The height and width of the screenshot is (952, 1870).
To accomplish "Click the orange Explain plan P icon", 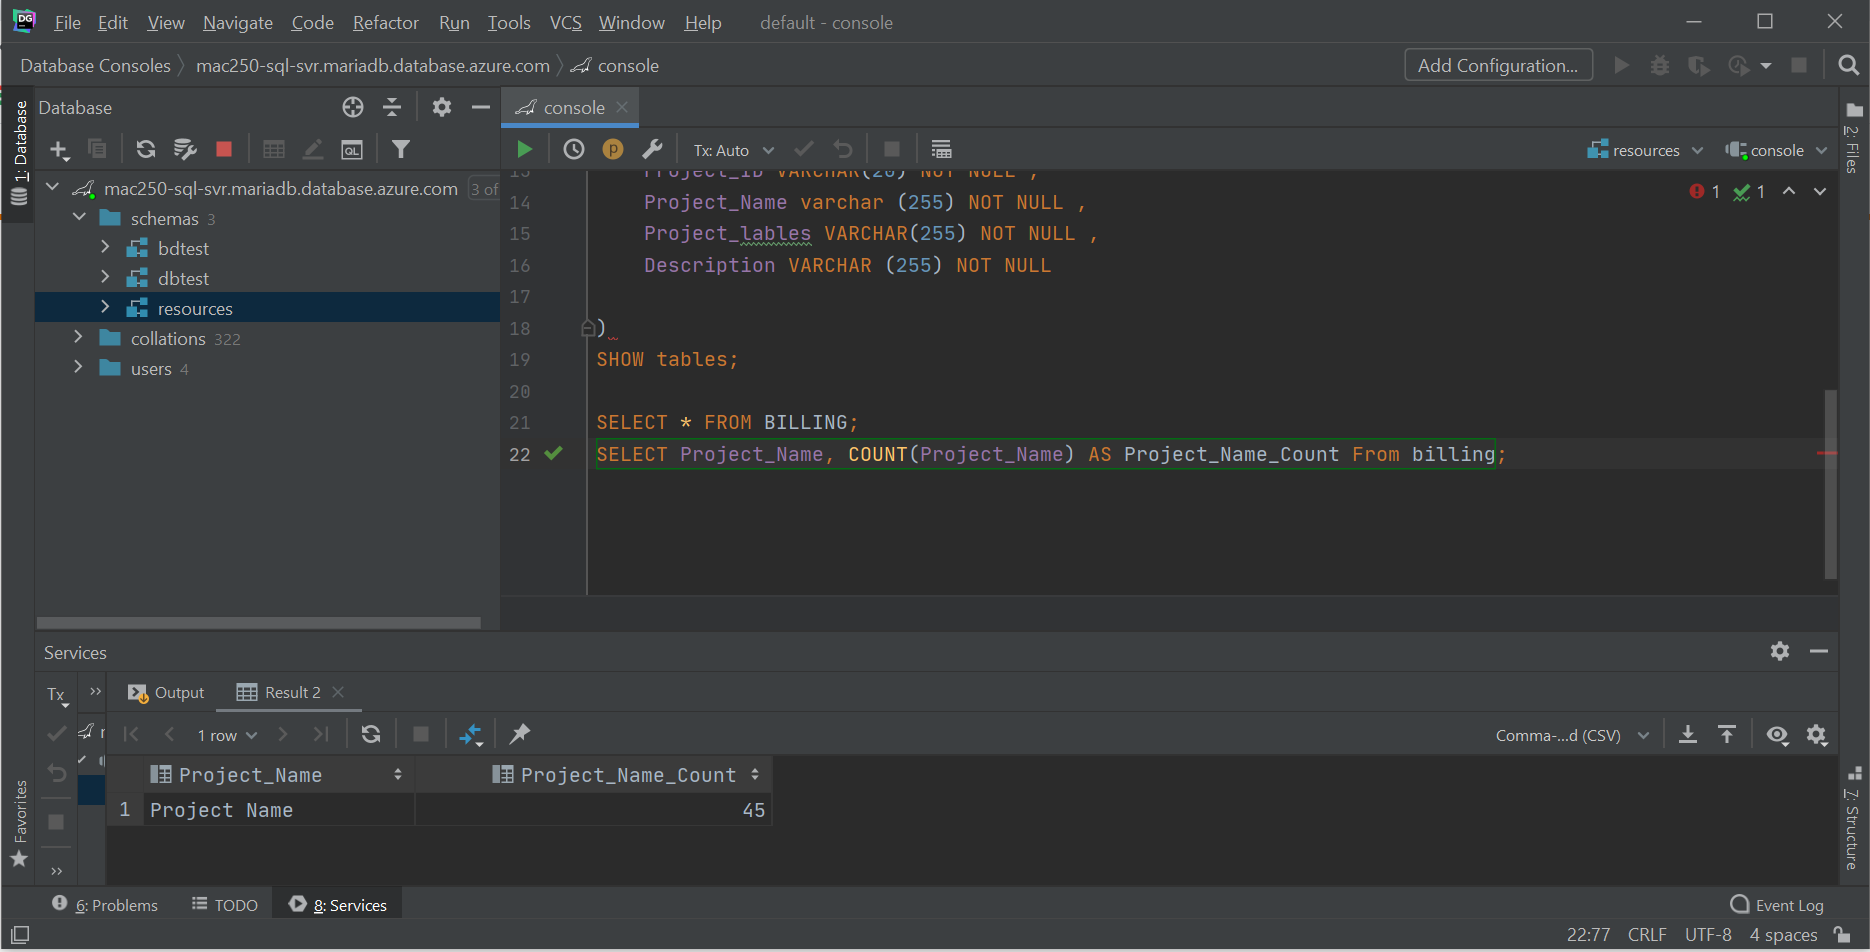I will click(613, 150).
